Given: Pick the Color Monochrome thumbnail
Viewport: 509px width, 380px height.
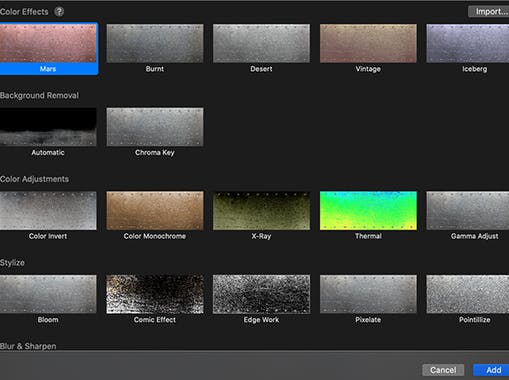Looking at the screenshot, I should (155, 210).
